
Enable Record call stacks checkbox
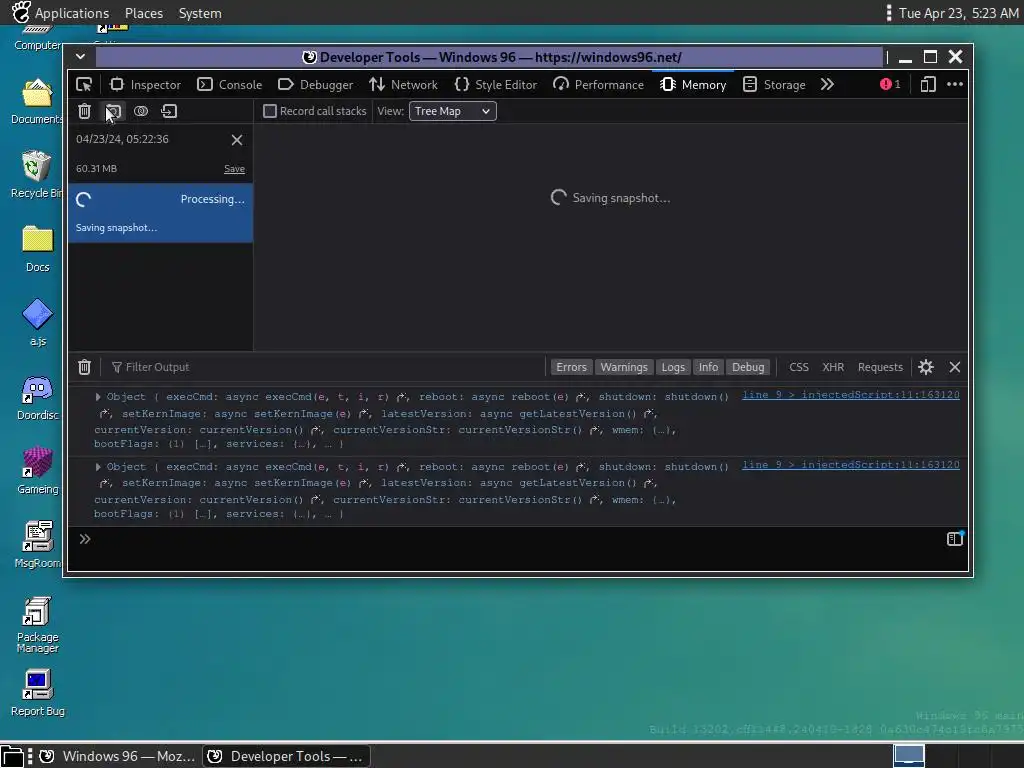pyautogui.click(x=270, y=111)
